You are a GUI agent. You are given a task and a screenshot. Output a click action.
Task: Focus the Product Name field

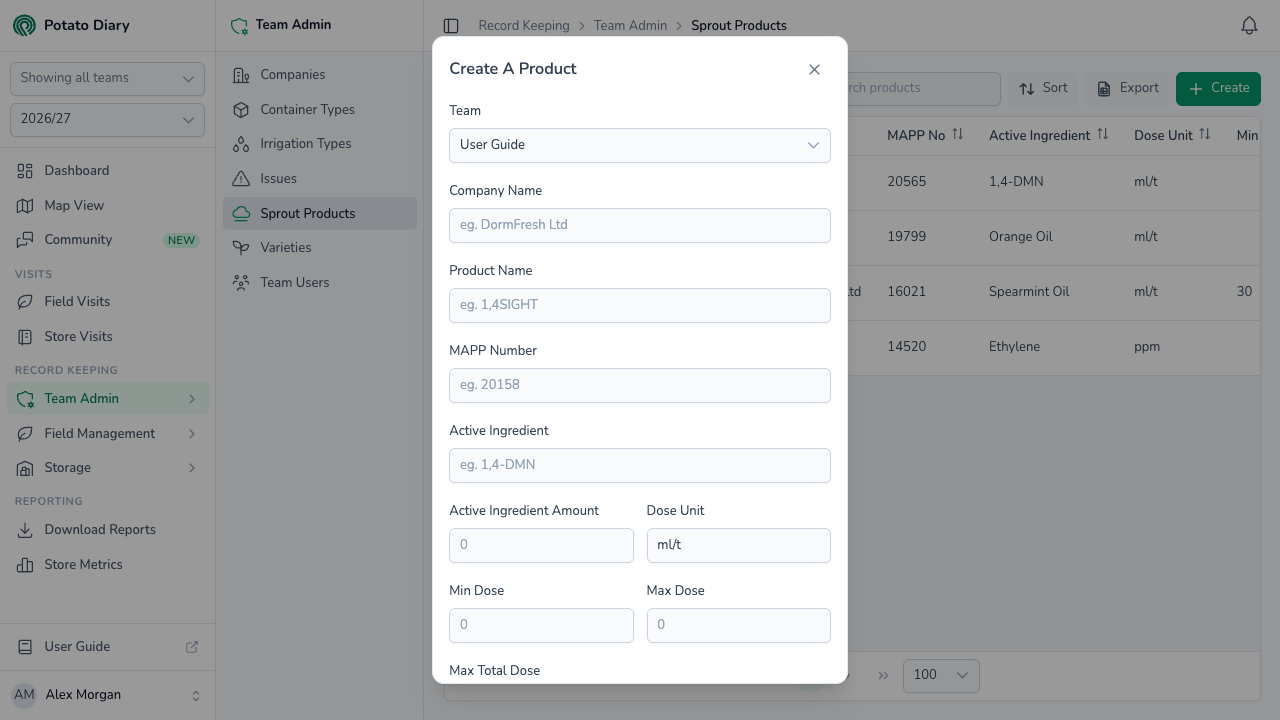coord(640,305)
